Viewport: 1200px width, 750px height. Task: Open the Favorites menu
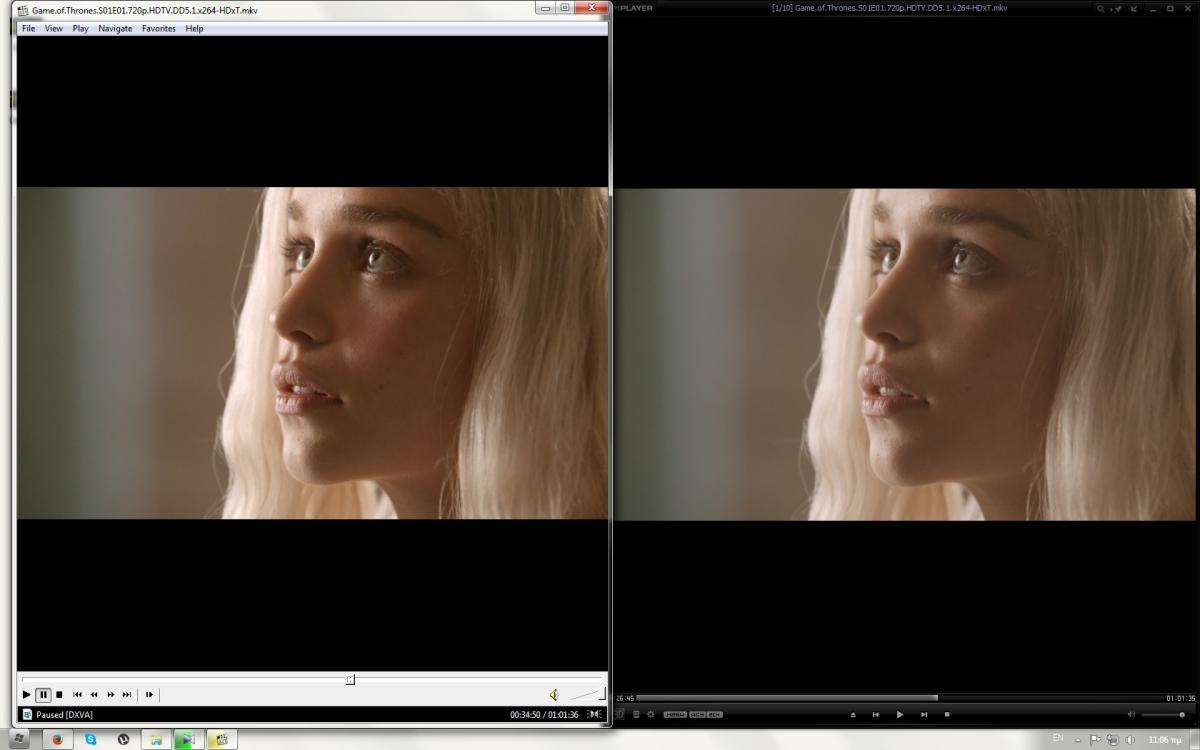point(159,28)
